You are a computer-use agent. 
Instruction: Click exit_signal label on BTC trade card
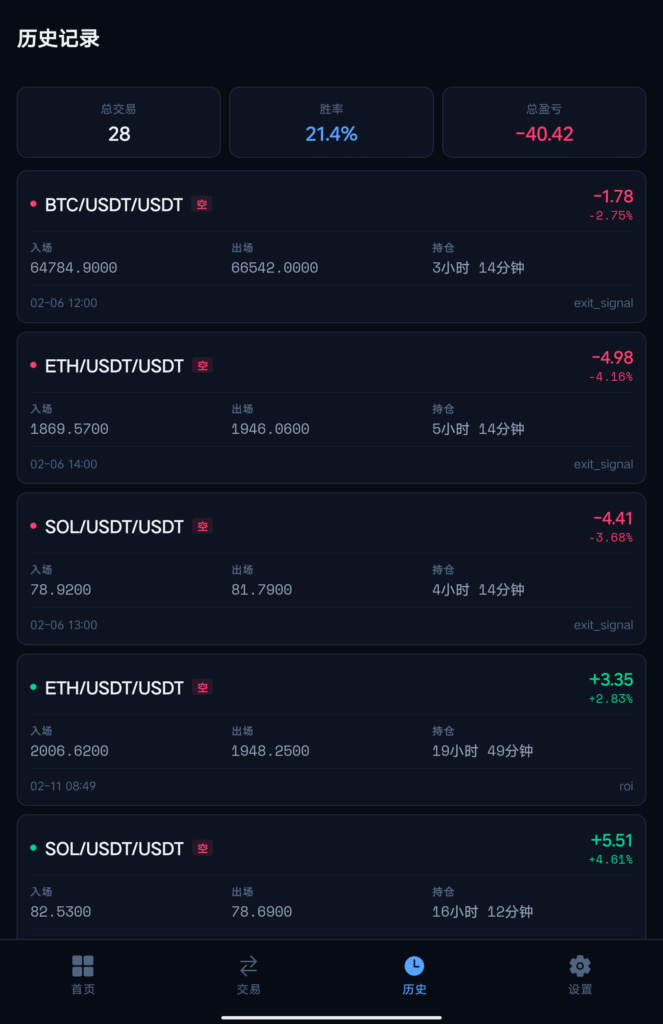pos(604,303)
